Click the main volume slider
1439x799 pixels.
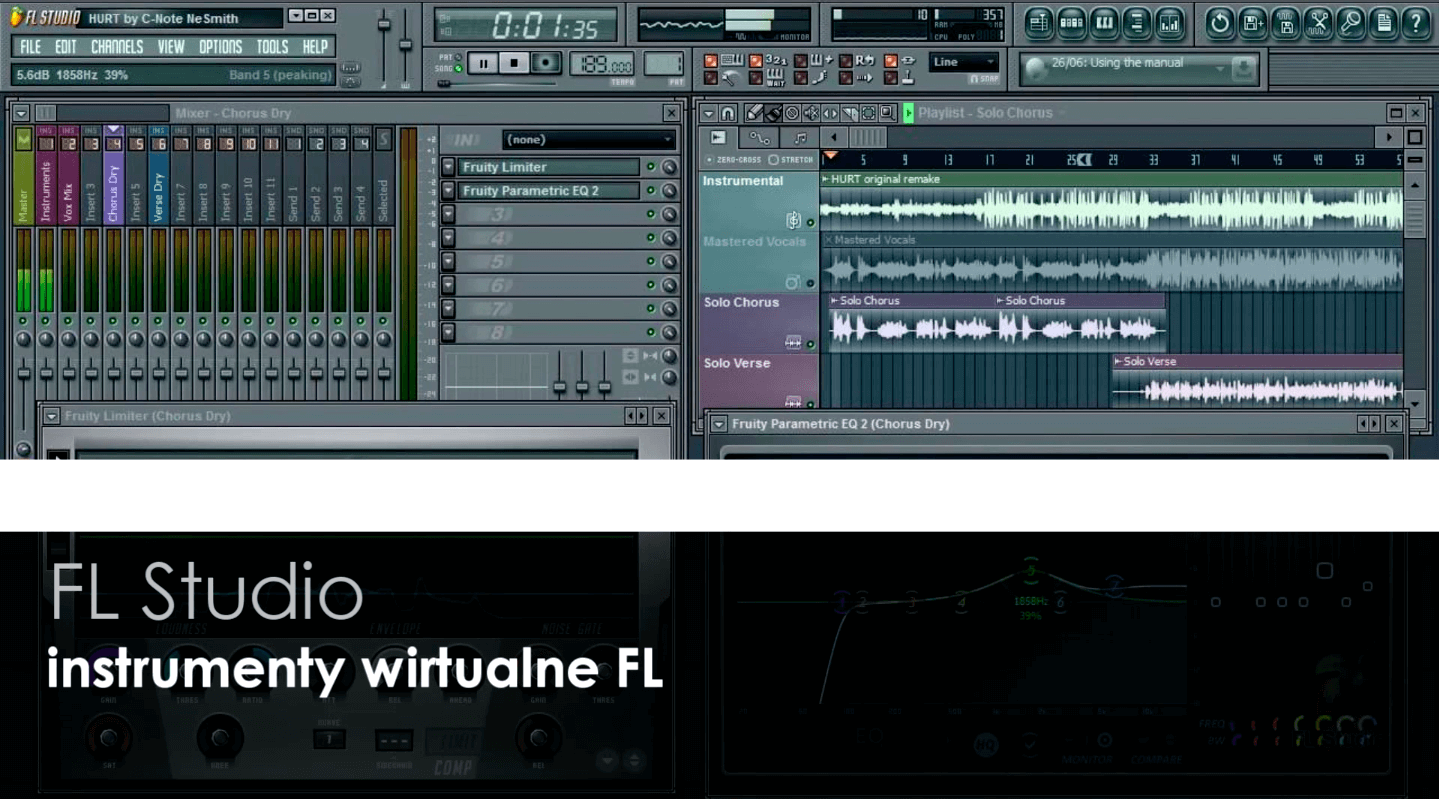pos(383,44)
